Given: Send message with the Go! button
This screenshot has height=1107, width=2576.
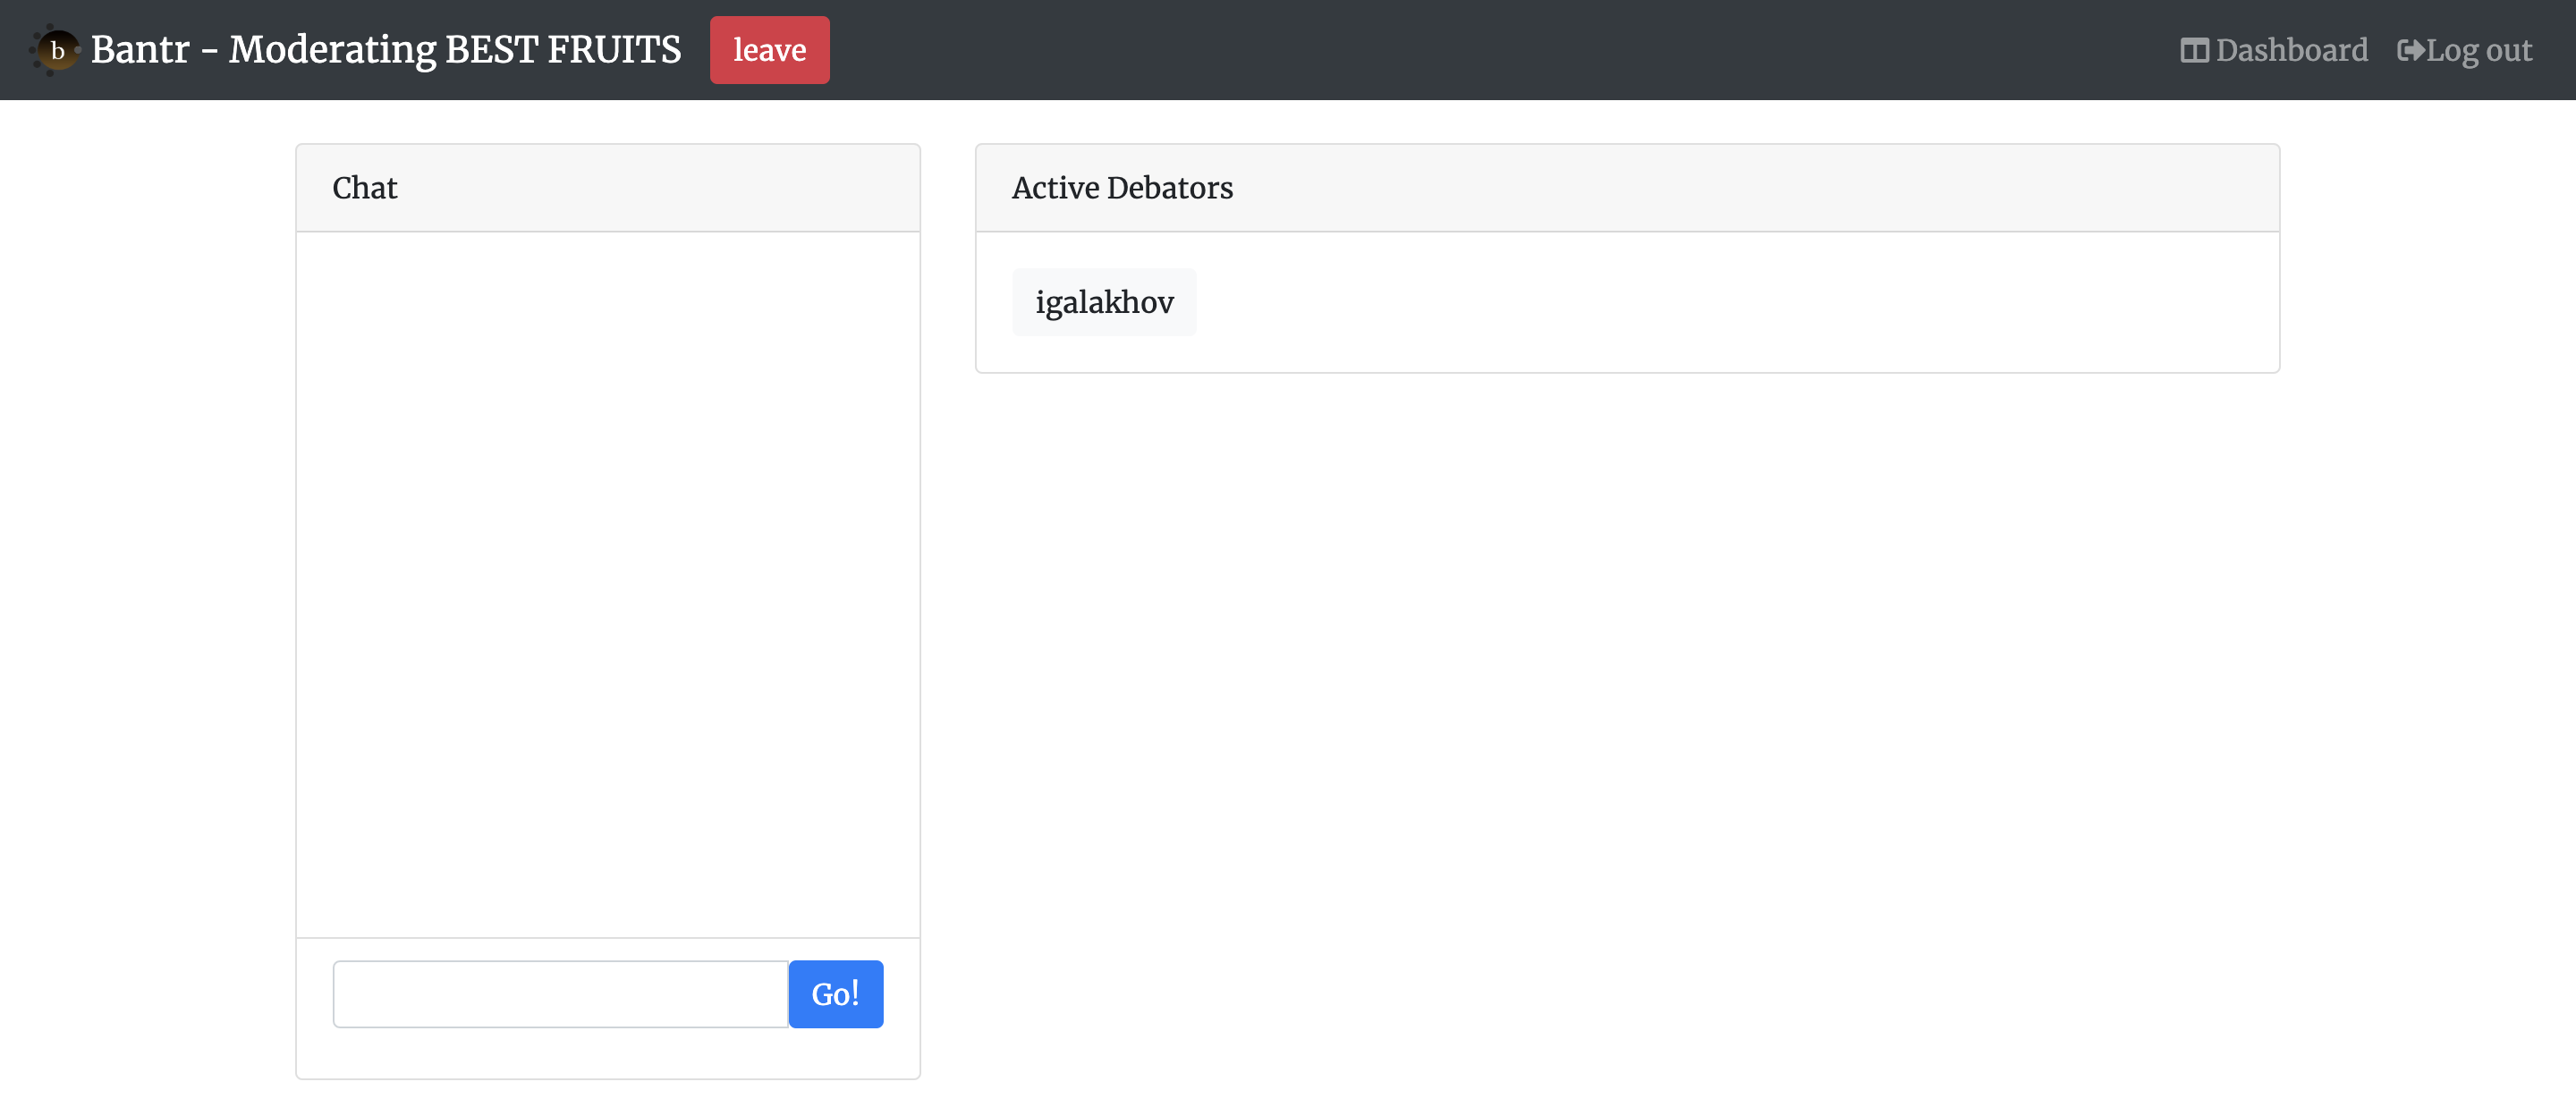Looking at the screenshot, I should (835, 993).
